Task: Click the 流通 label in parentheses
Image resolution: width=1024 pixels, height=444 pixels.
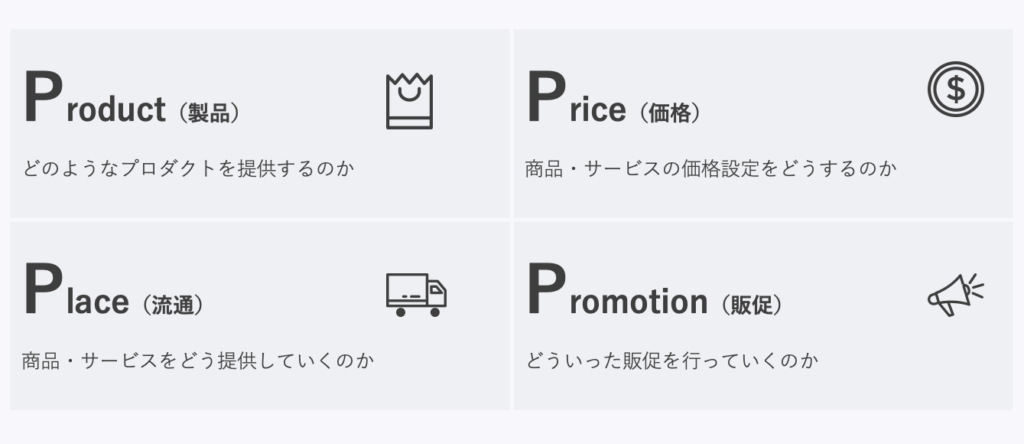Action: (x=172, y=305)
